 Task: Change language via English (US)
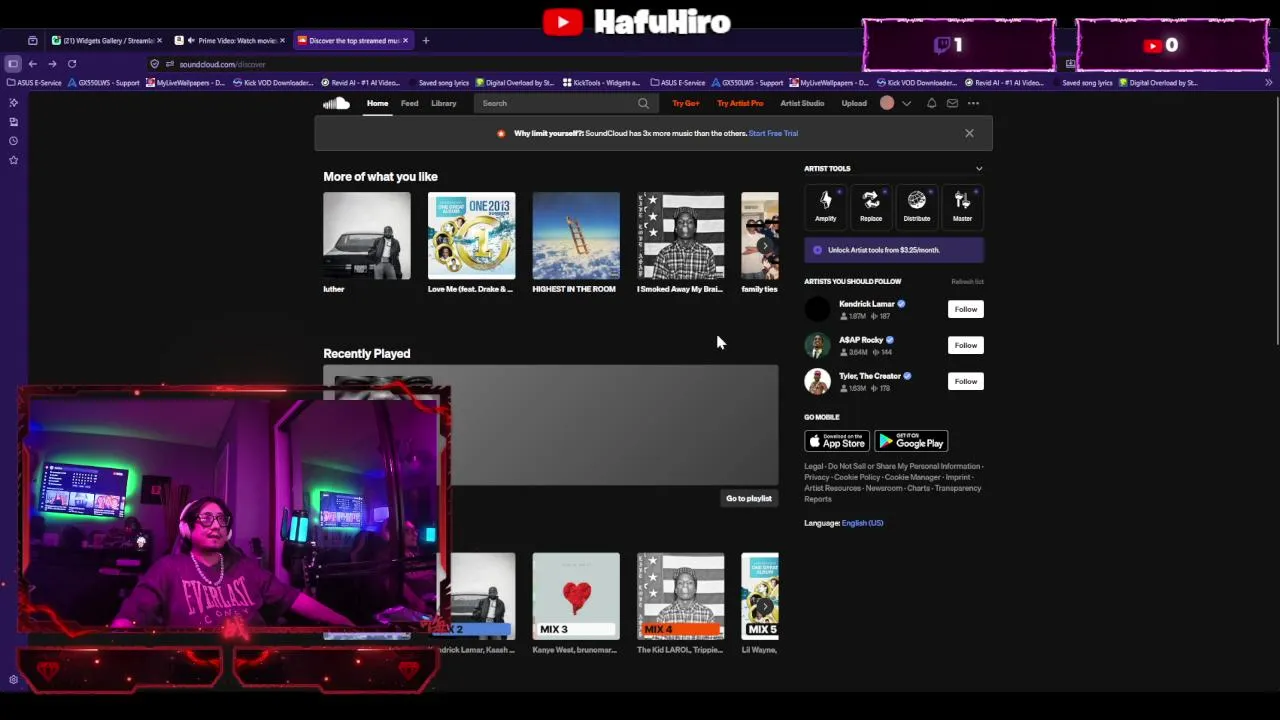pyautogui.click(x=862, y=523)
